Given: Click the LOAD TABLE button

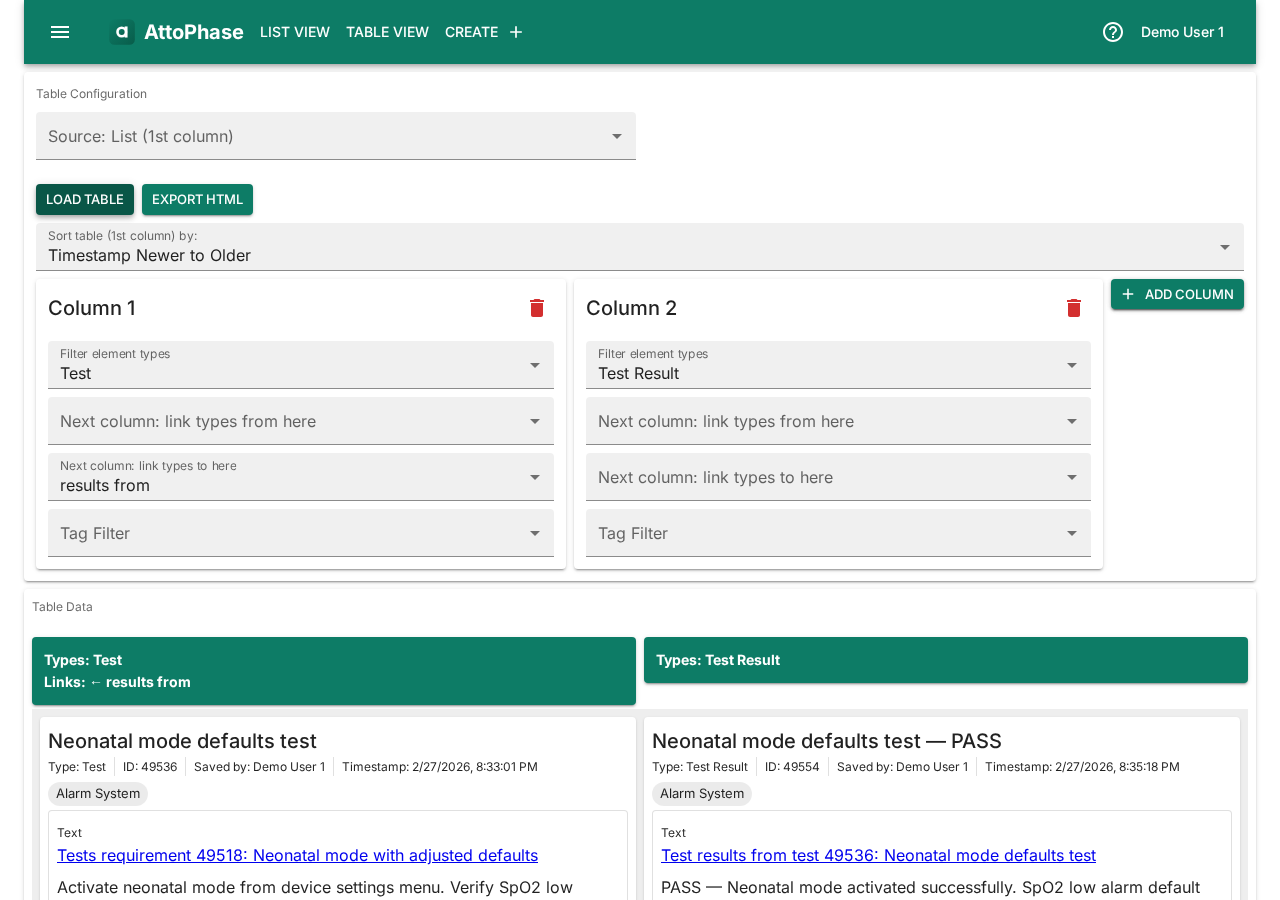Looking at the screenshot, I should [84, 199].
